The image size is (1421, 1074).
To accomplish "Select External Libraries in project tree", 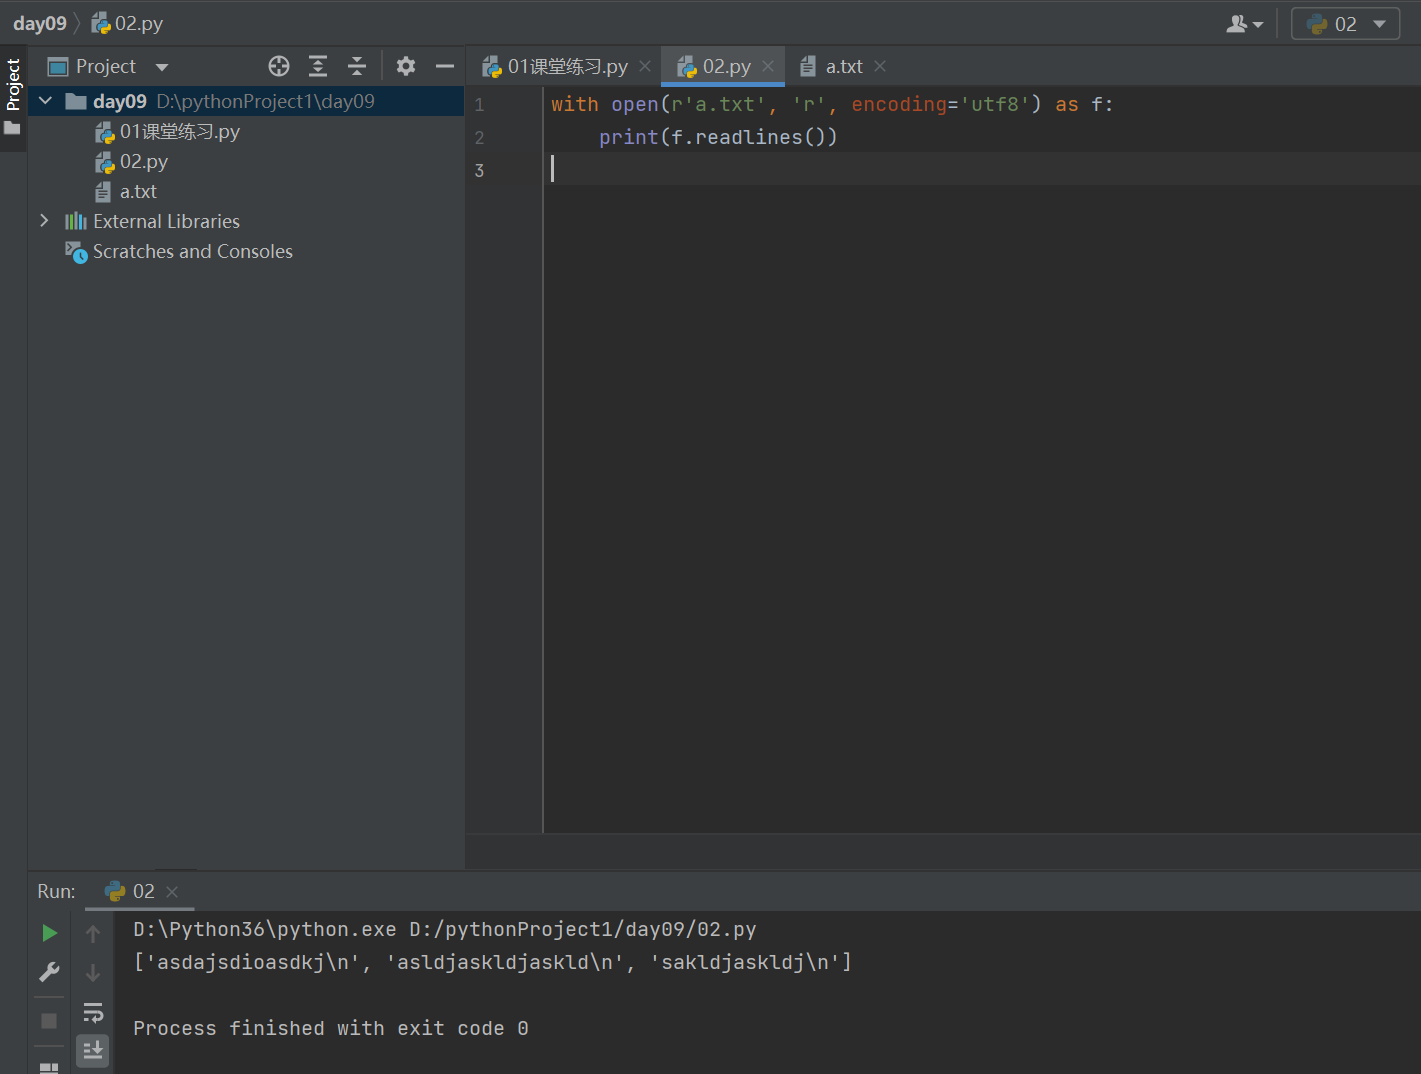I will pyautogui.click(x=166, y=221).
